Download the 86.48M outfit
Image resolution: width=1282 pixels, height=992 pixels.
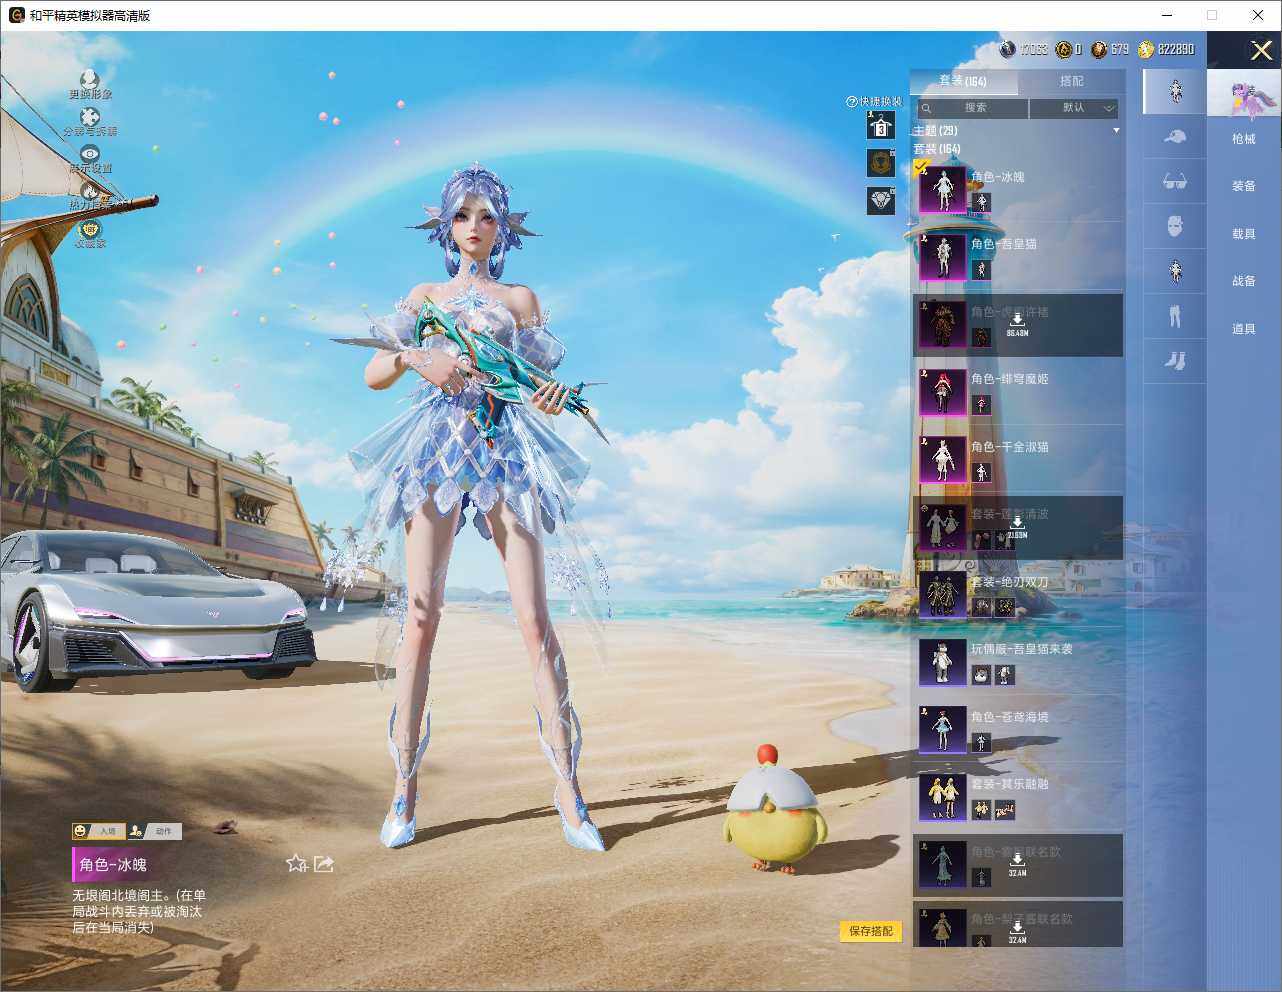(1017, 324)
